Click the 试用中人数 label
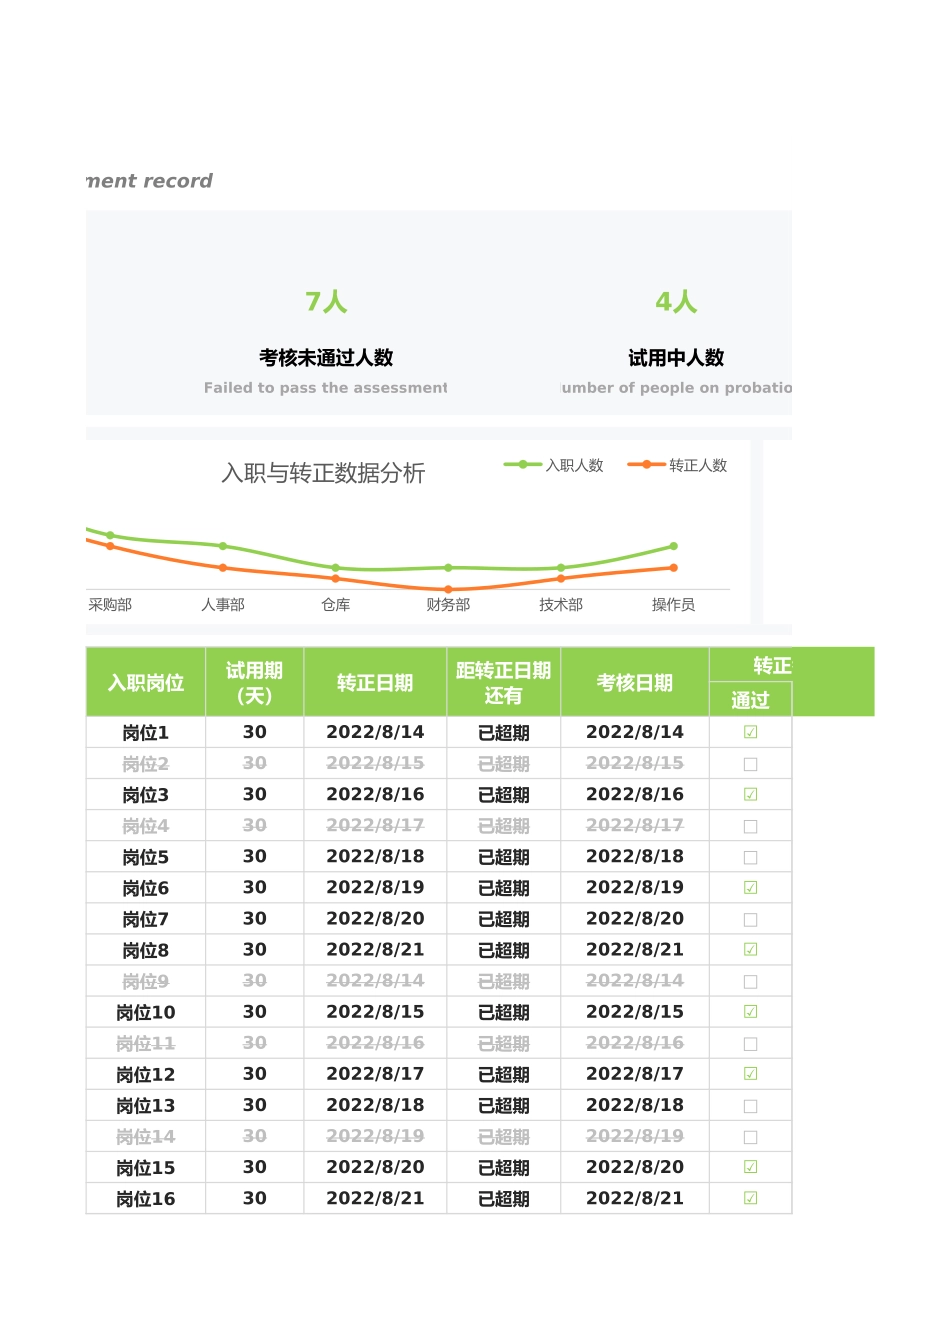The image size is (950, 1344). 676,358
